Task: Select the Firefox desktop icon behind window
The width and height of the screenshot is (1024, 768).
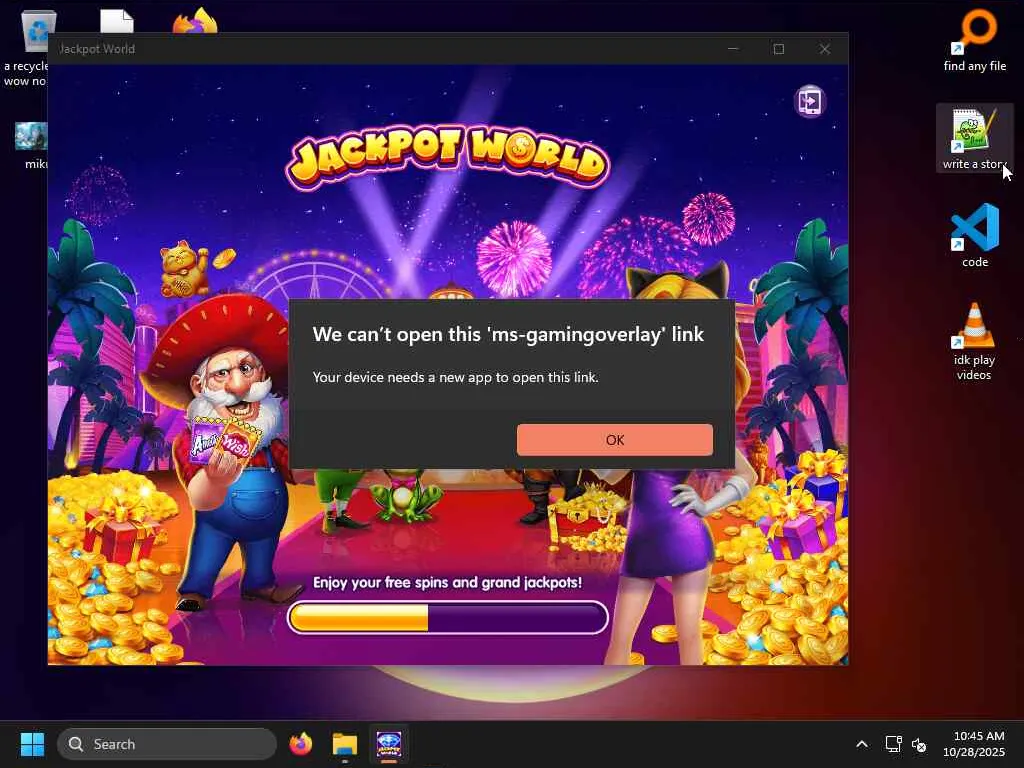Action: [x=195, y=21]
